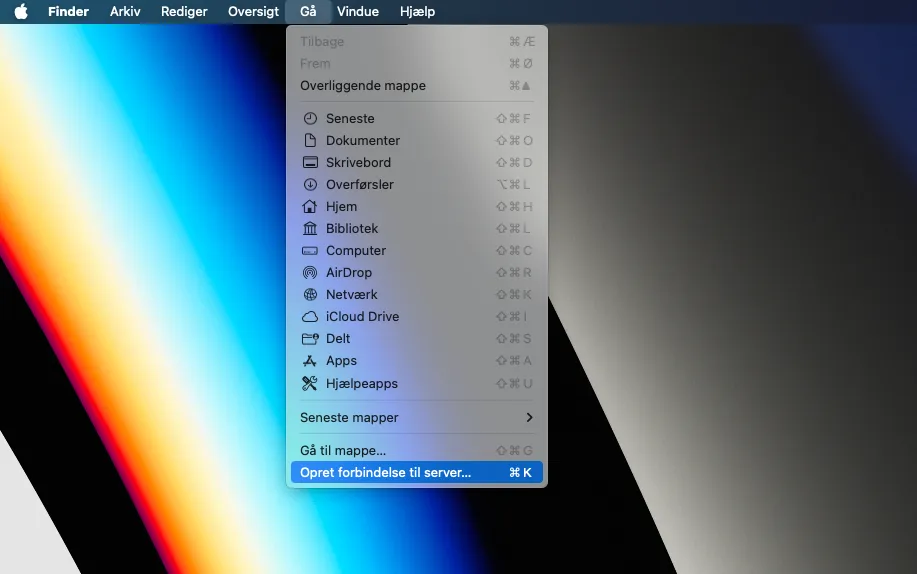Open AirDrop via its radar icon
Image resolution: width=917 pixels, height=574 pixels.
(310, 272)
